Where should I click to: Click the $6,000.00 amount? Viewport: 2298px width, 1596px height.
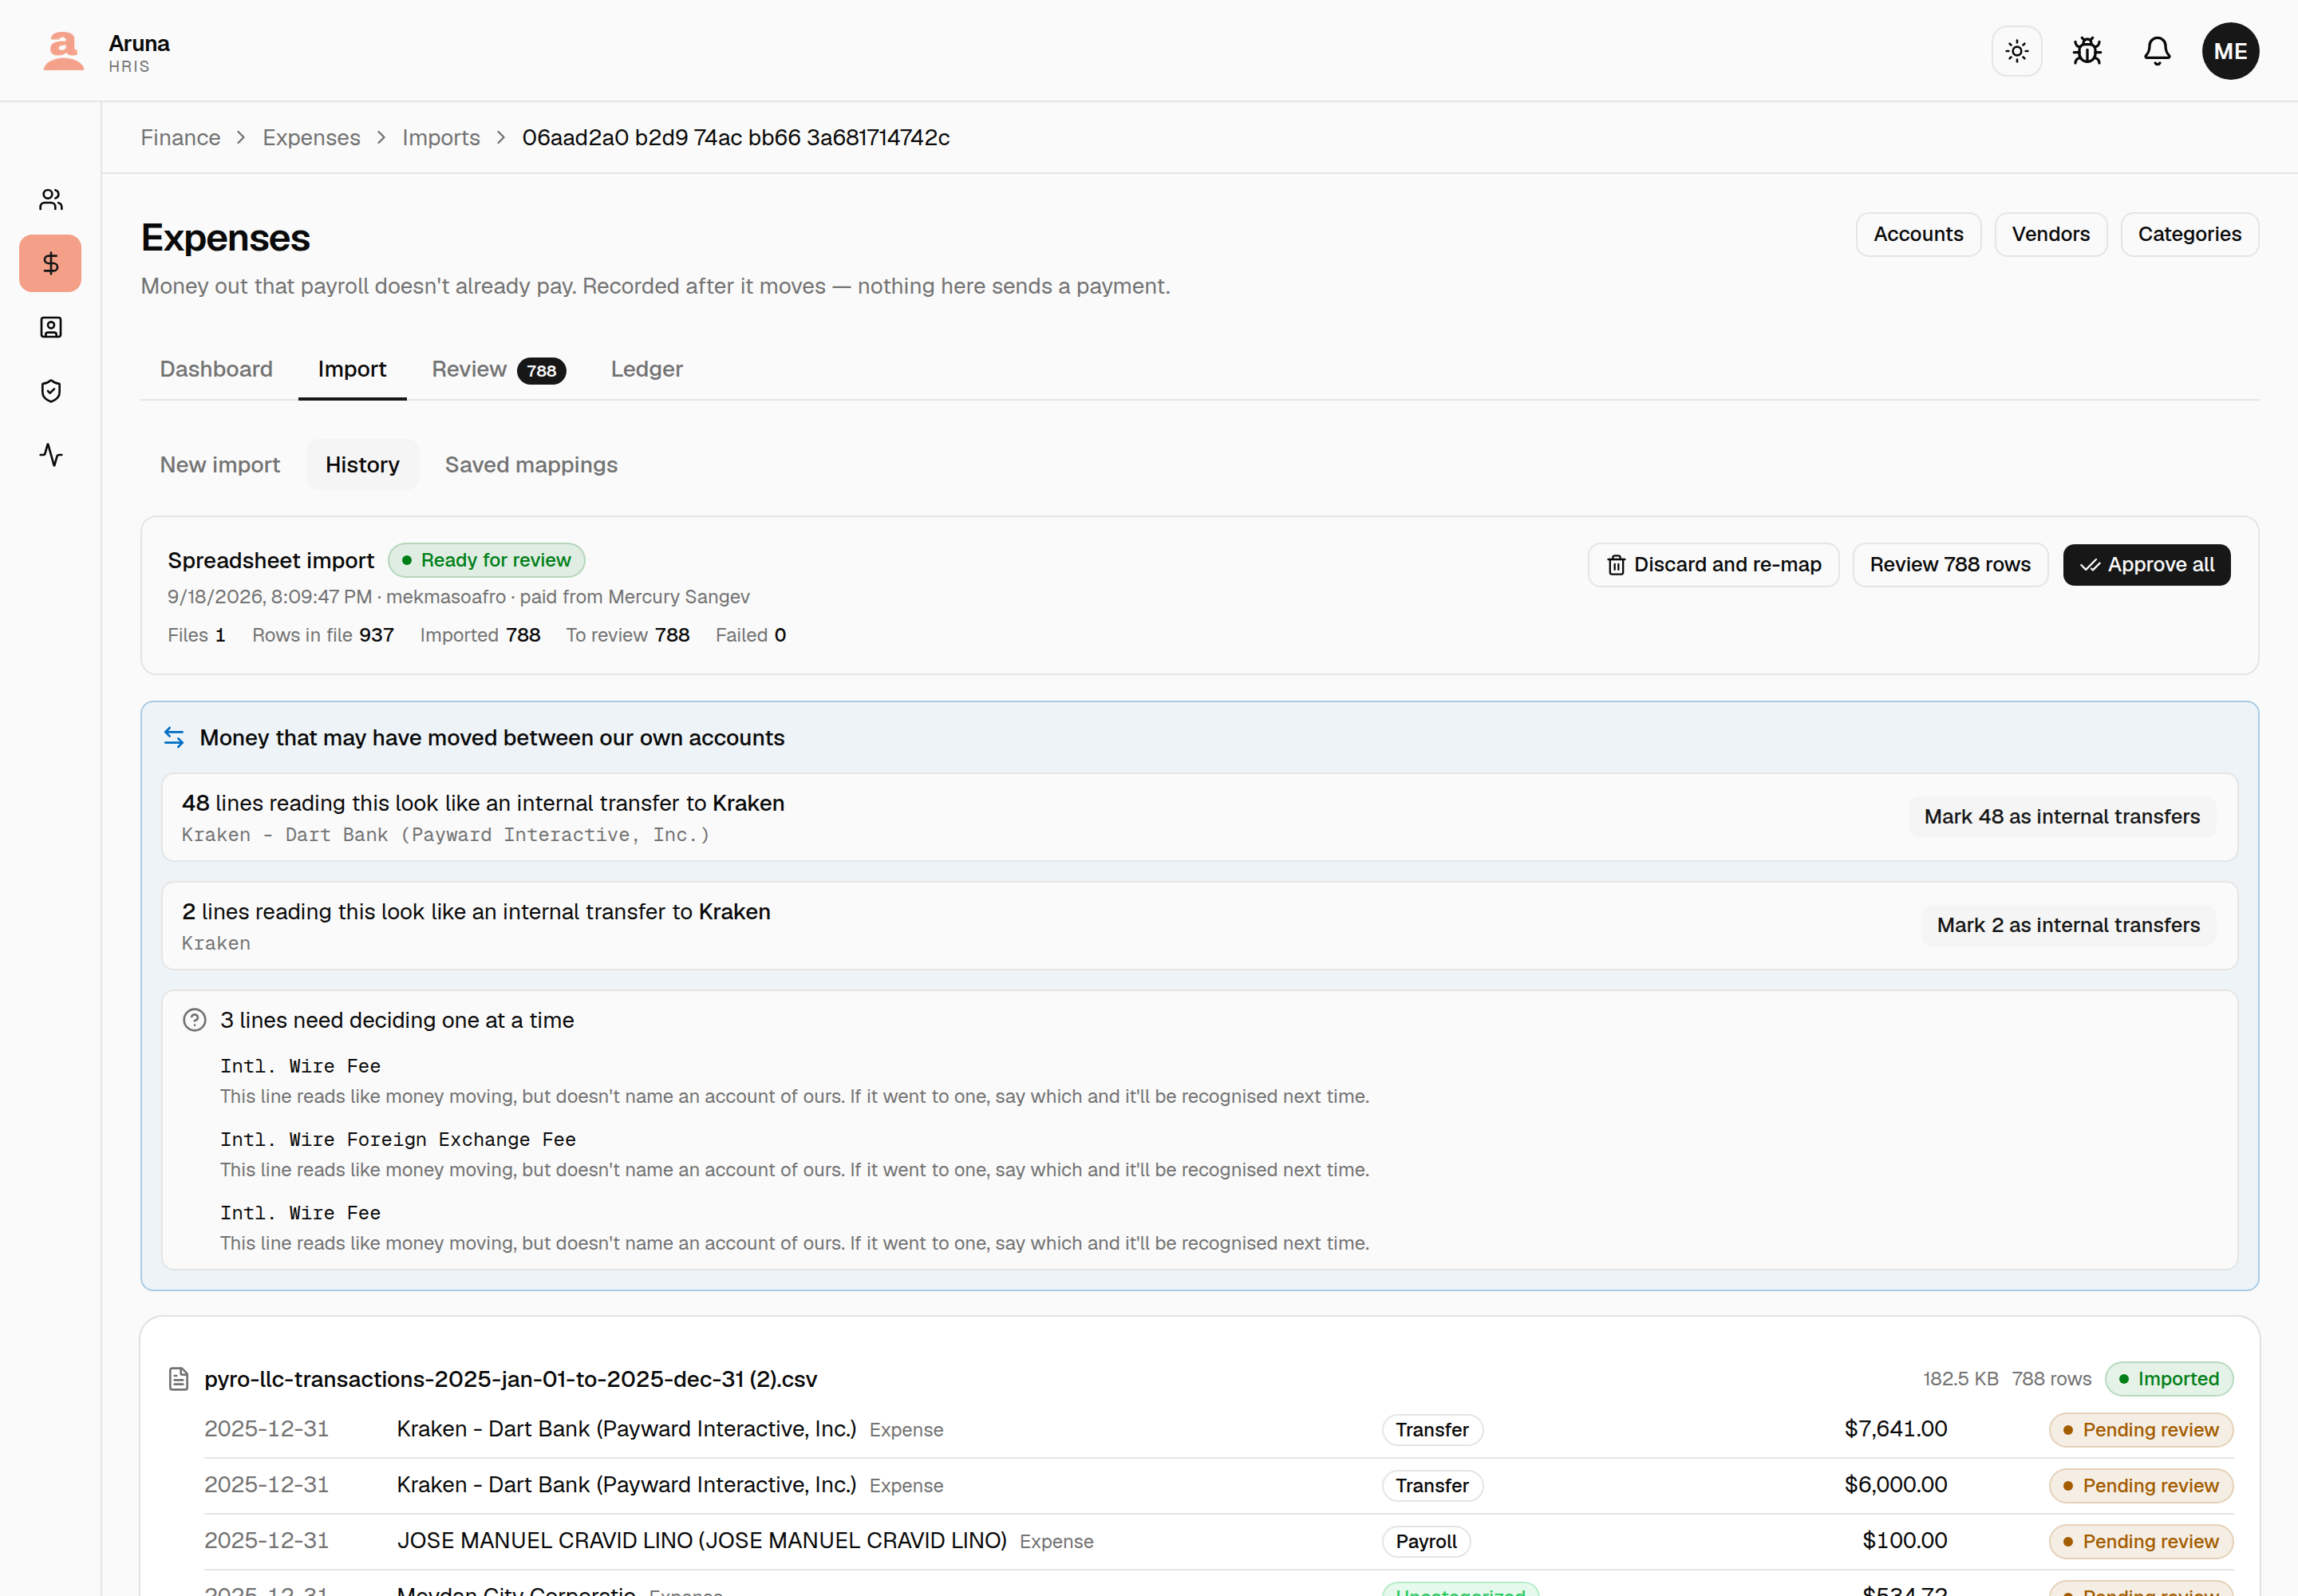[x=1895, y=1485]
